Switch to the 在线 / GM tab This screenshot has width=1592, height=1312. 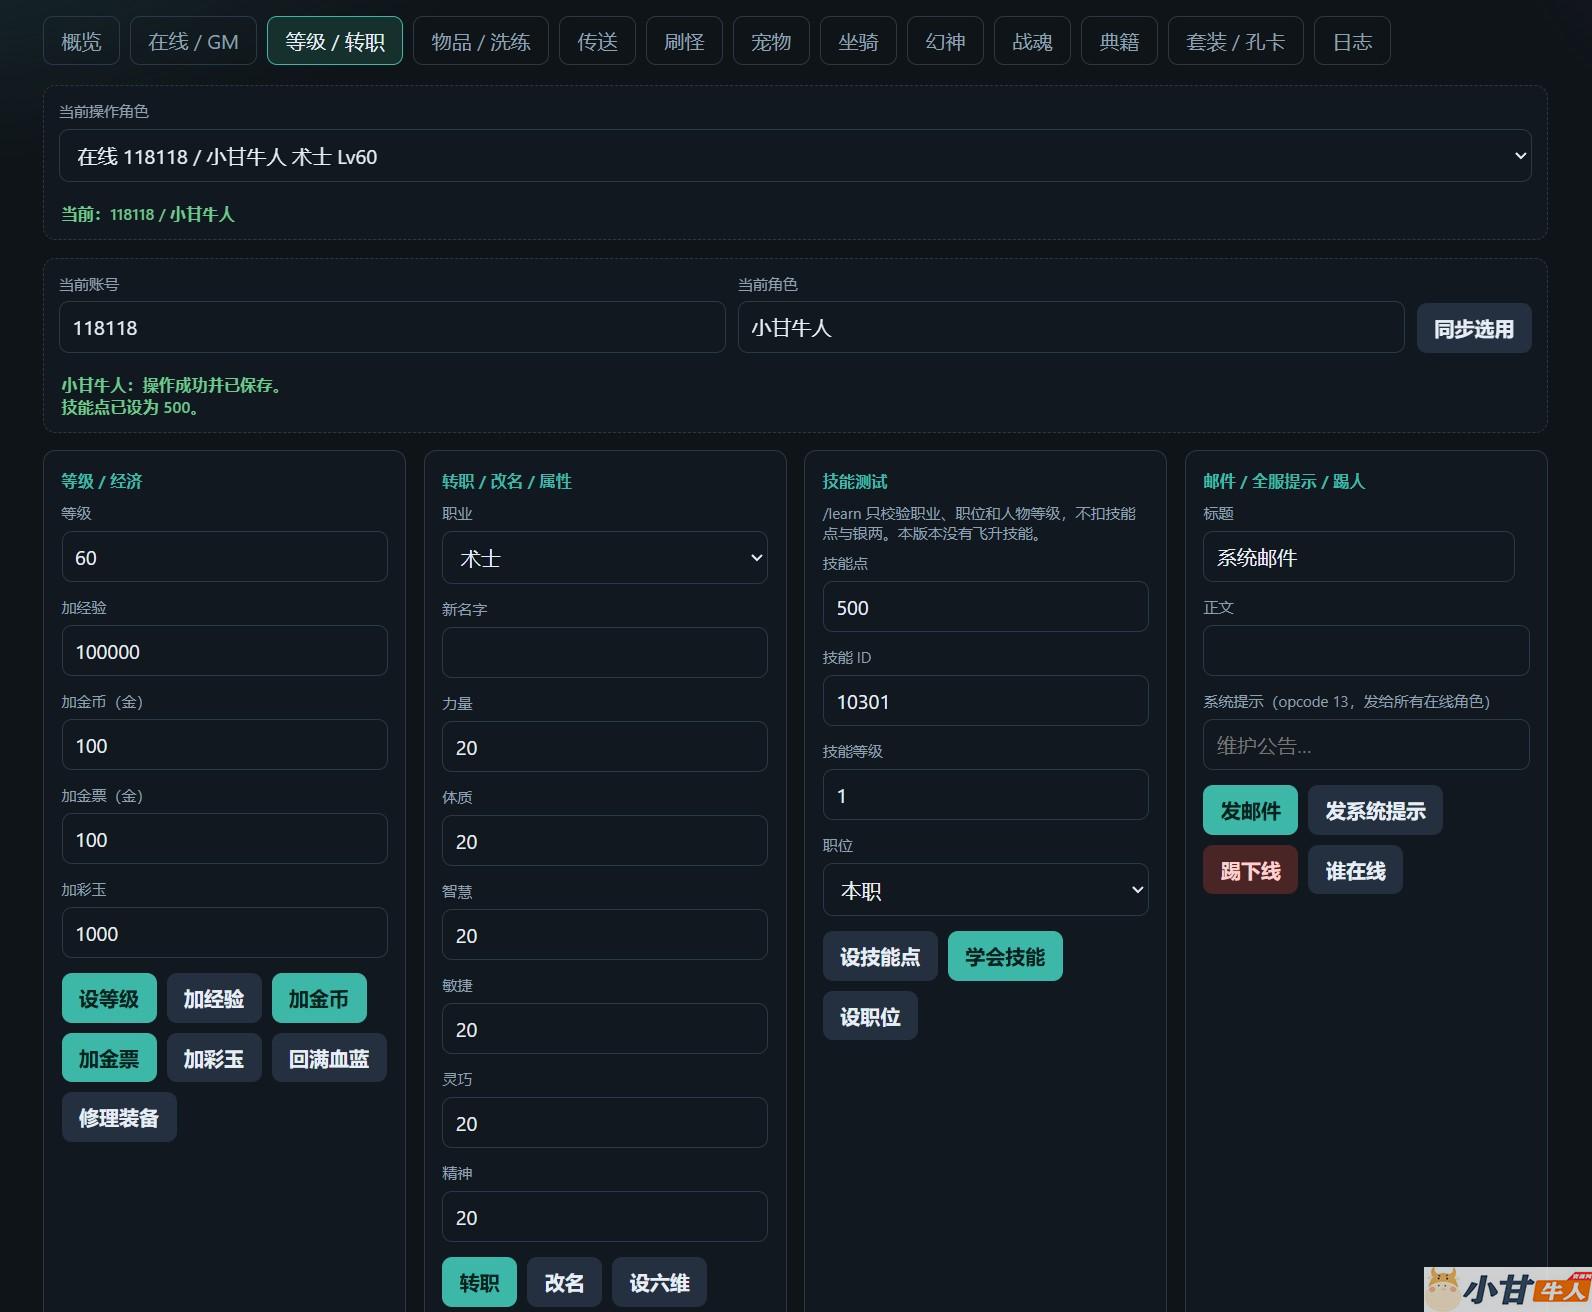193,41
